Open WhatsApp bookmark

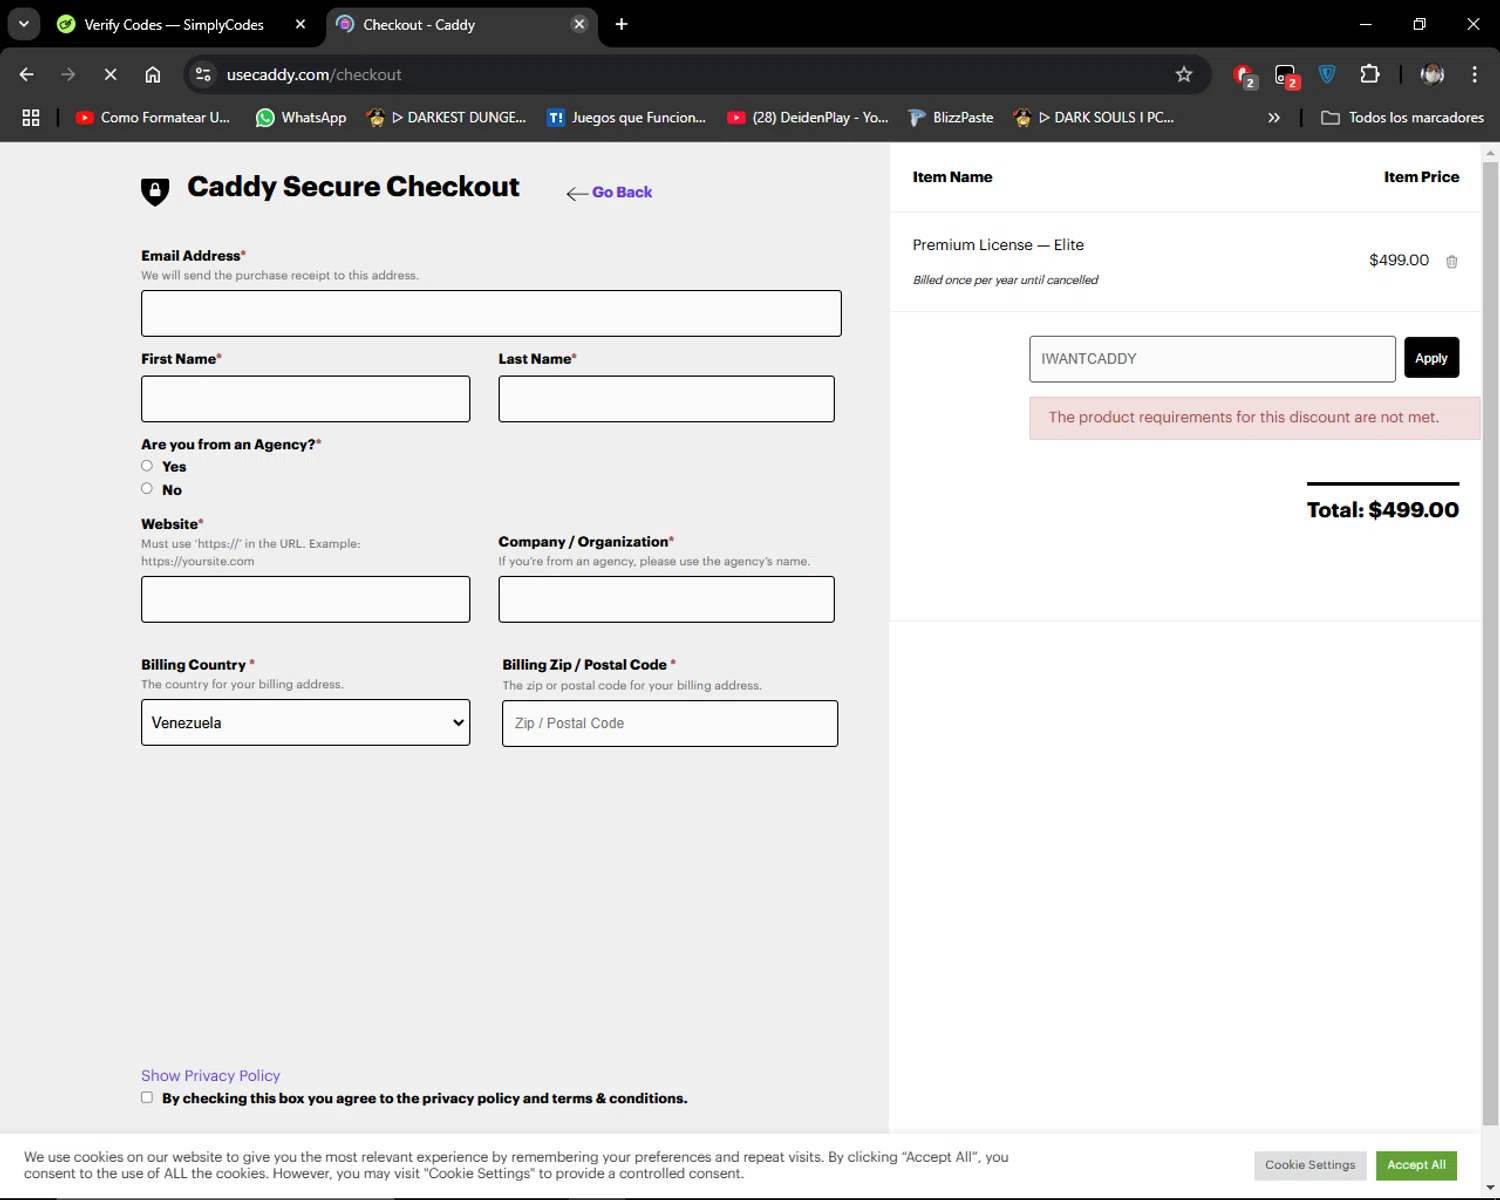tap(301, 118)
